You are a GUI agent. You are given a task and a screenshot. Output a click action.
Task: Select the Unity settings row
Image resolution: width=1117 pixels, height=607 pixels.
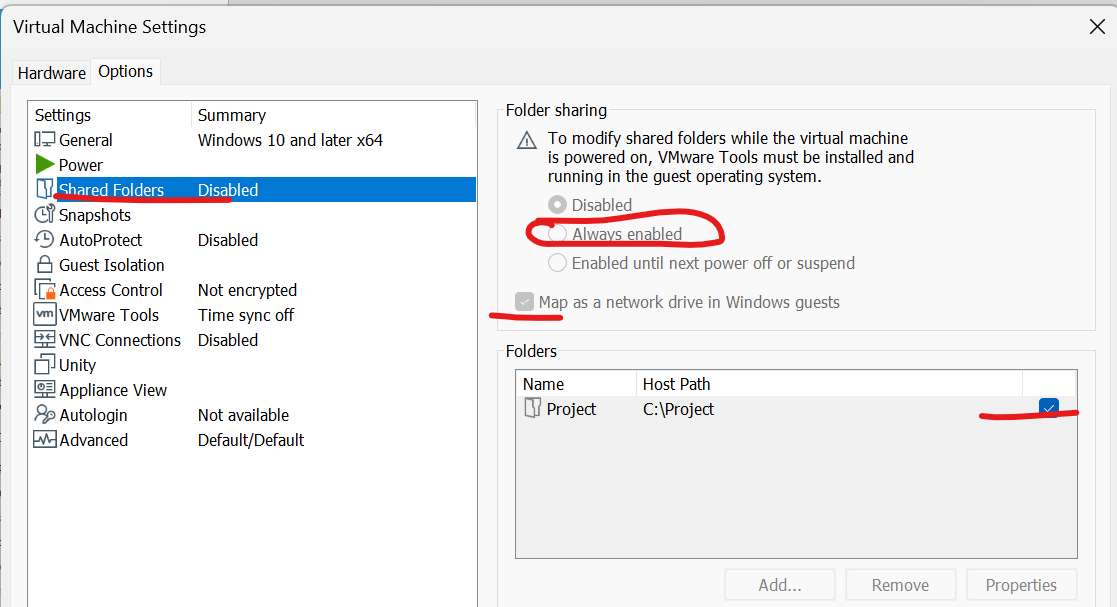[x=252, y=364]
